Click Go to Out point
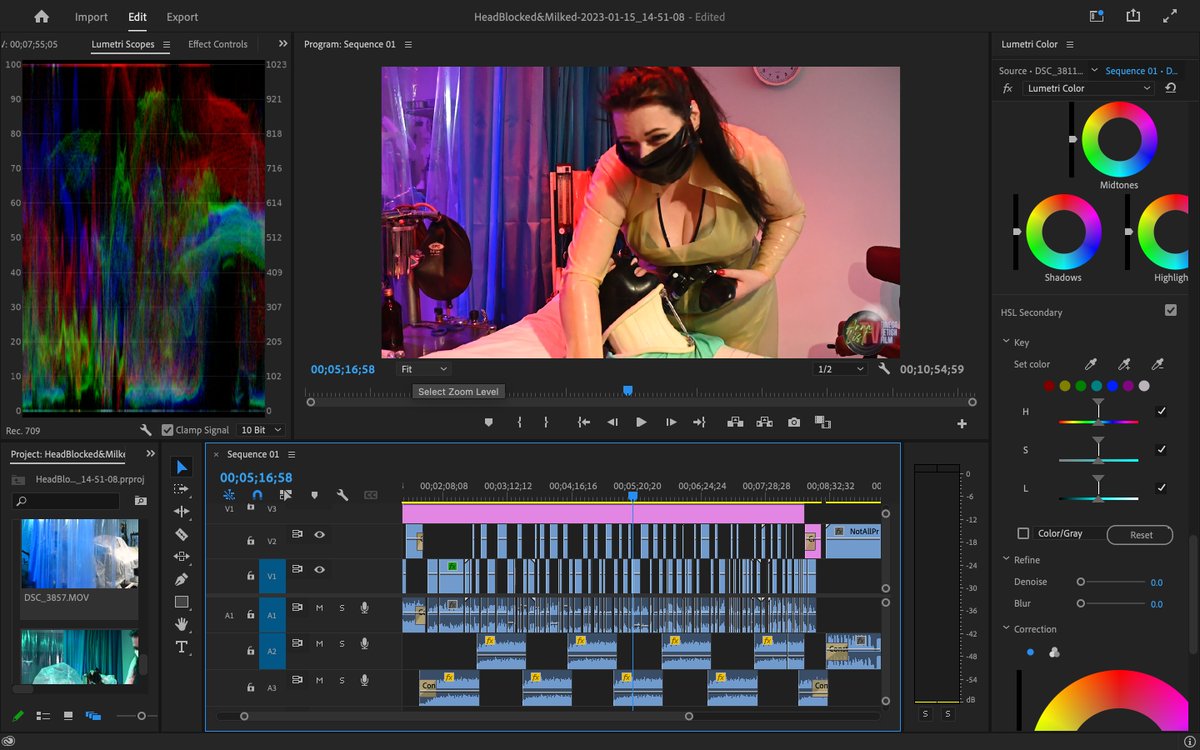 699,422
